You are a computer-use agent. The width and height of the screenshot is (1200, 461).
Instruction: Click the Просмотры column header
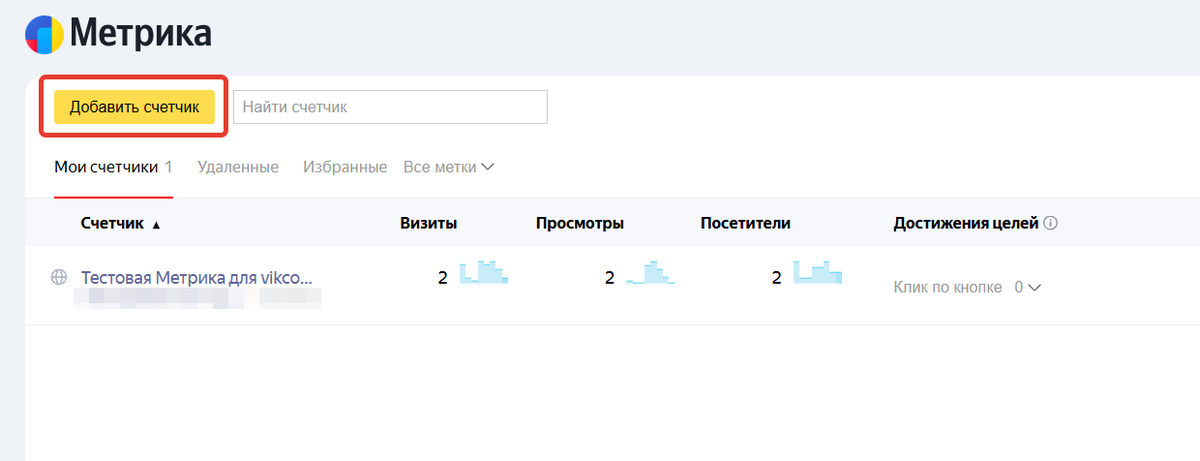tap(580, 224)
